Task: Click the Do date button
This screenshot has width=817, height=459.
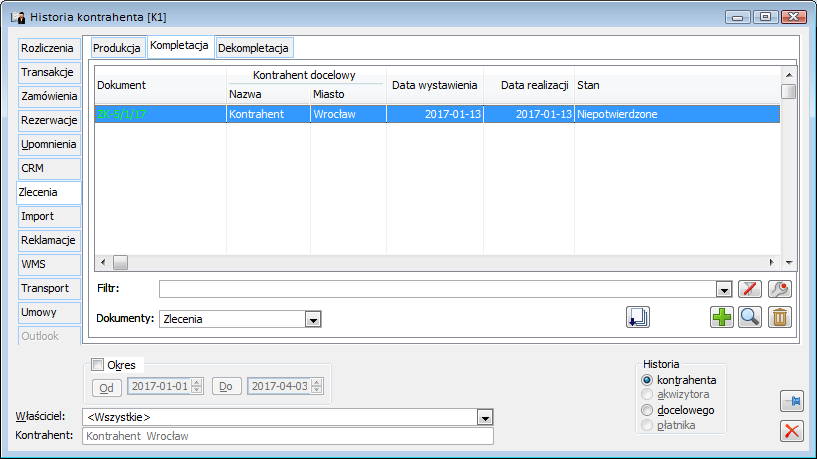Action: pyautogui.click(x=226, y=387)
